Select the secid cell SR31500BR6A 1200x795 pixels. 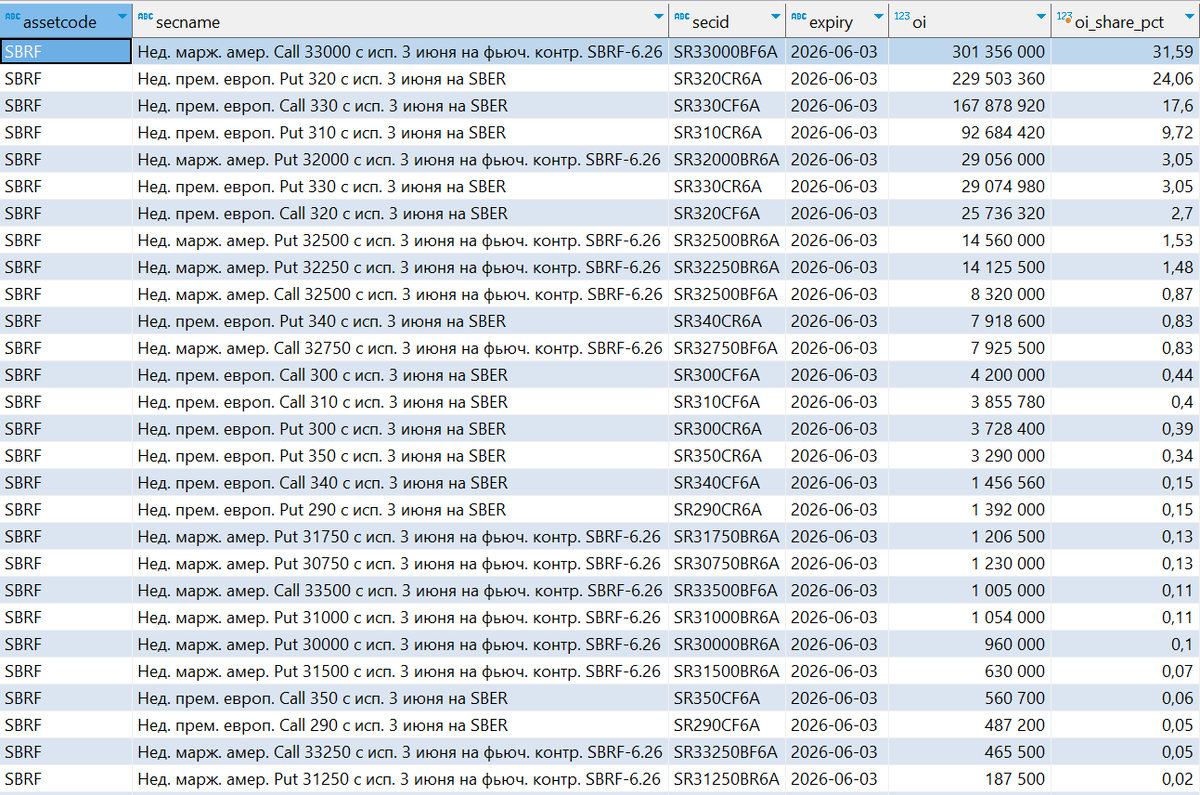pyautogui.click(x=727, y=671)
